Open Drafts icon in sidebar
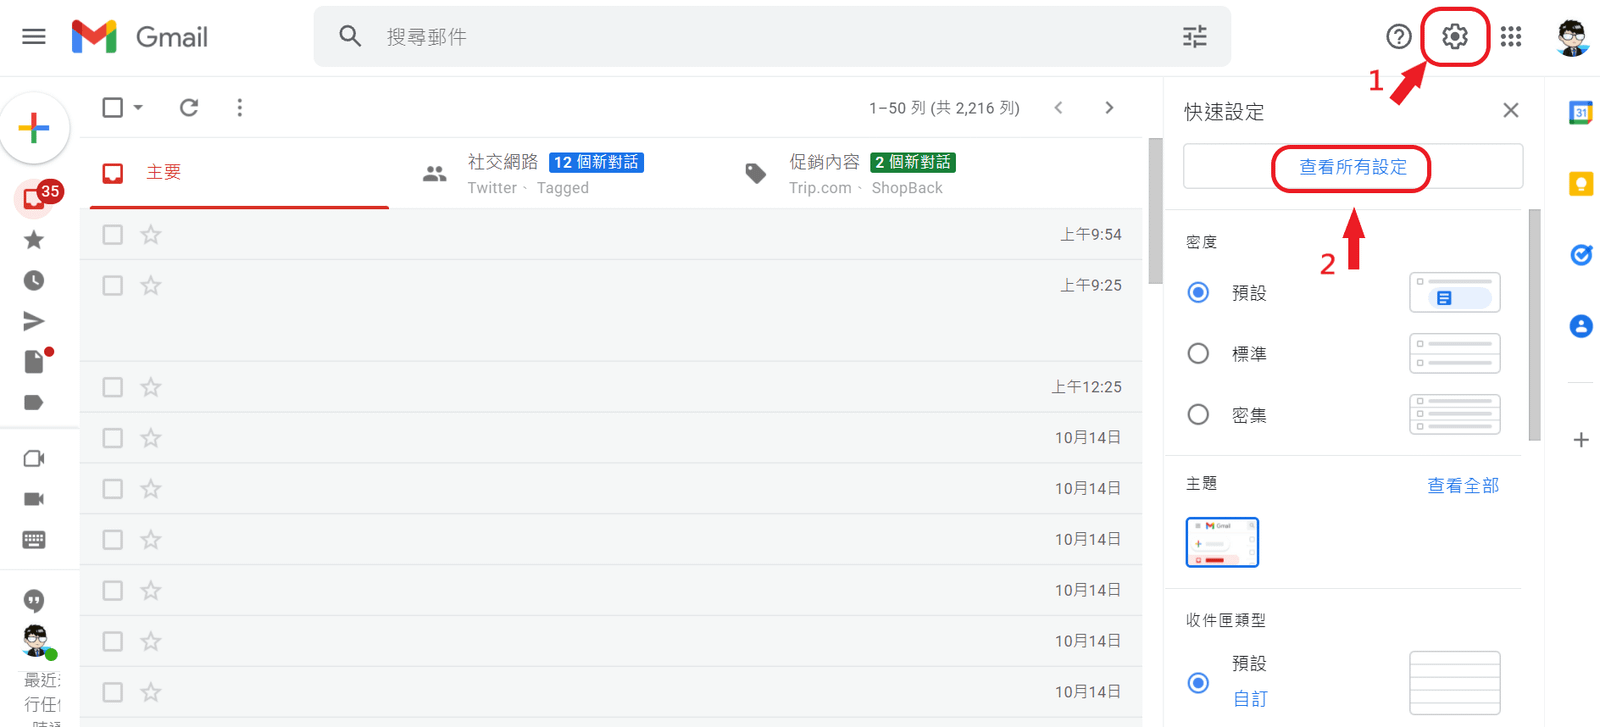This screenshot has width=1600, height=727. coord(34,361)
